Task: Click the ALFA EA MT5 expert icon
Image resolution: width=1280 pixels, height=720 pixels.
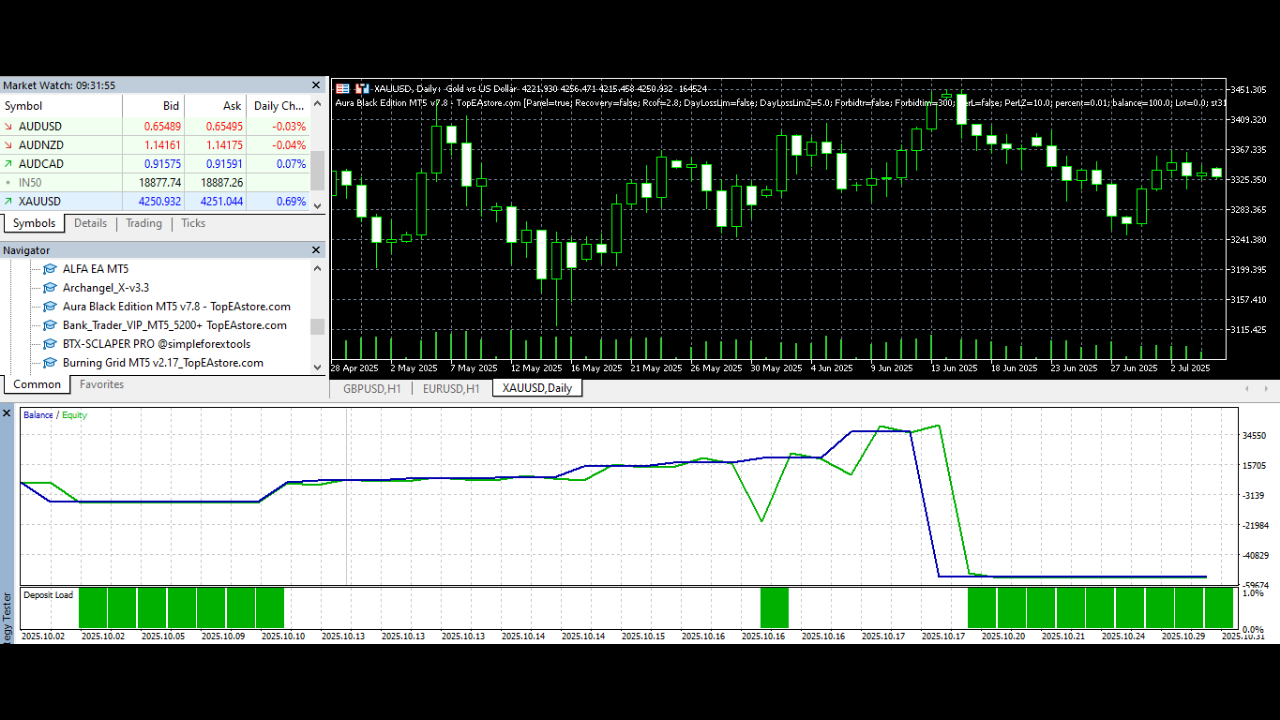Action: click(x=50, y=269)
